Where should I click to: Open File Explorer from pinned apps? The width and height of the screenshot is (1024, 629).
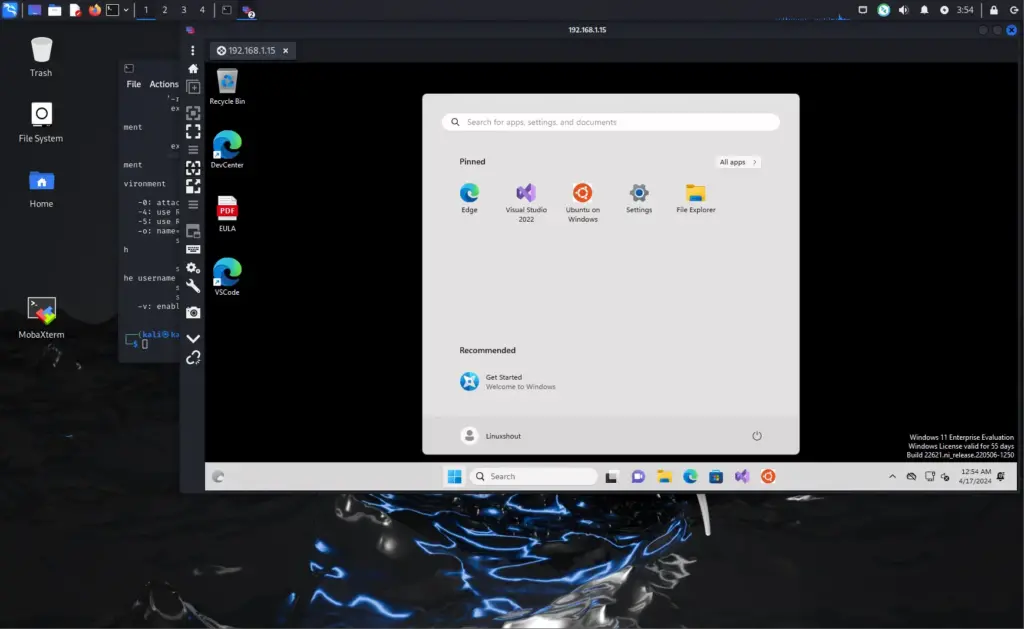[696, 198]
